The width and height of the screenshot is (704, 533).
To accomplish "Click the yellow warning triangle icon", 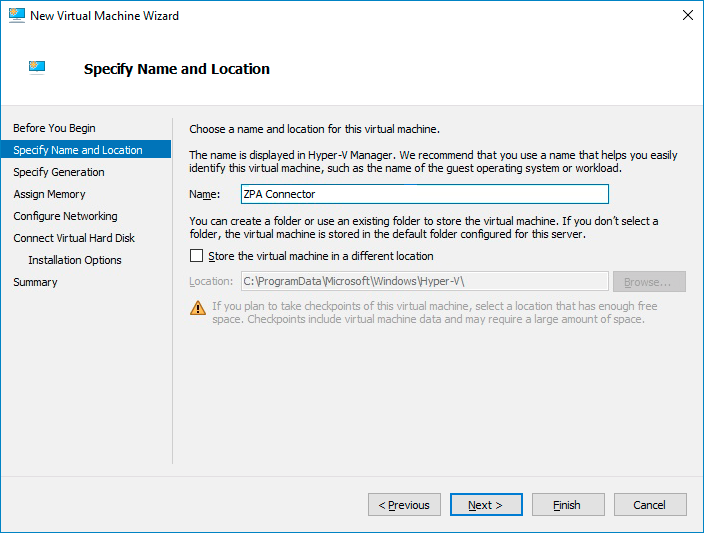I will tap(198, 308).
